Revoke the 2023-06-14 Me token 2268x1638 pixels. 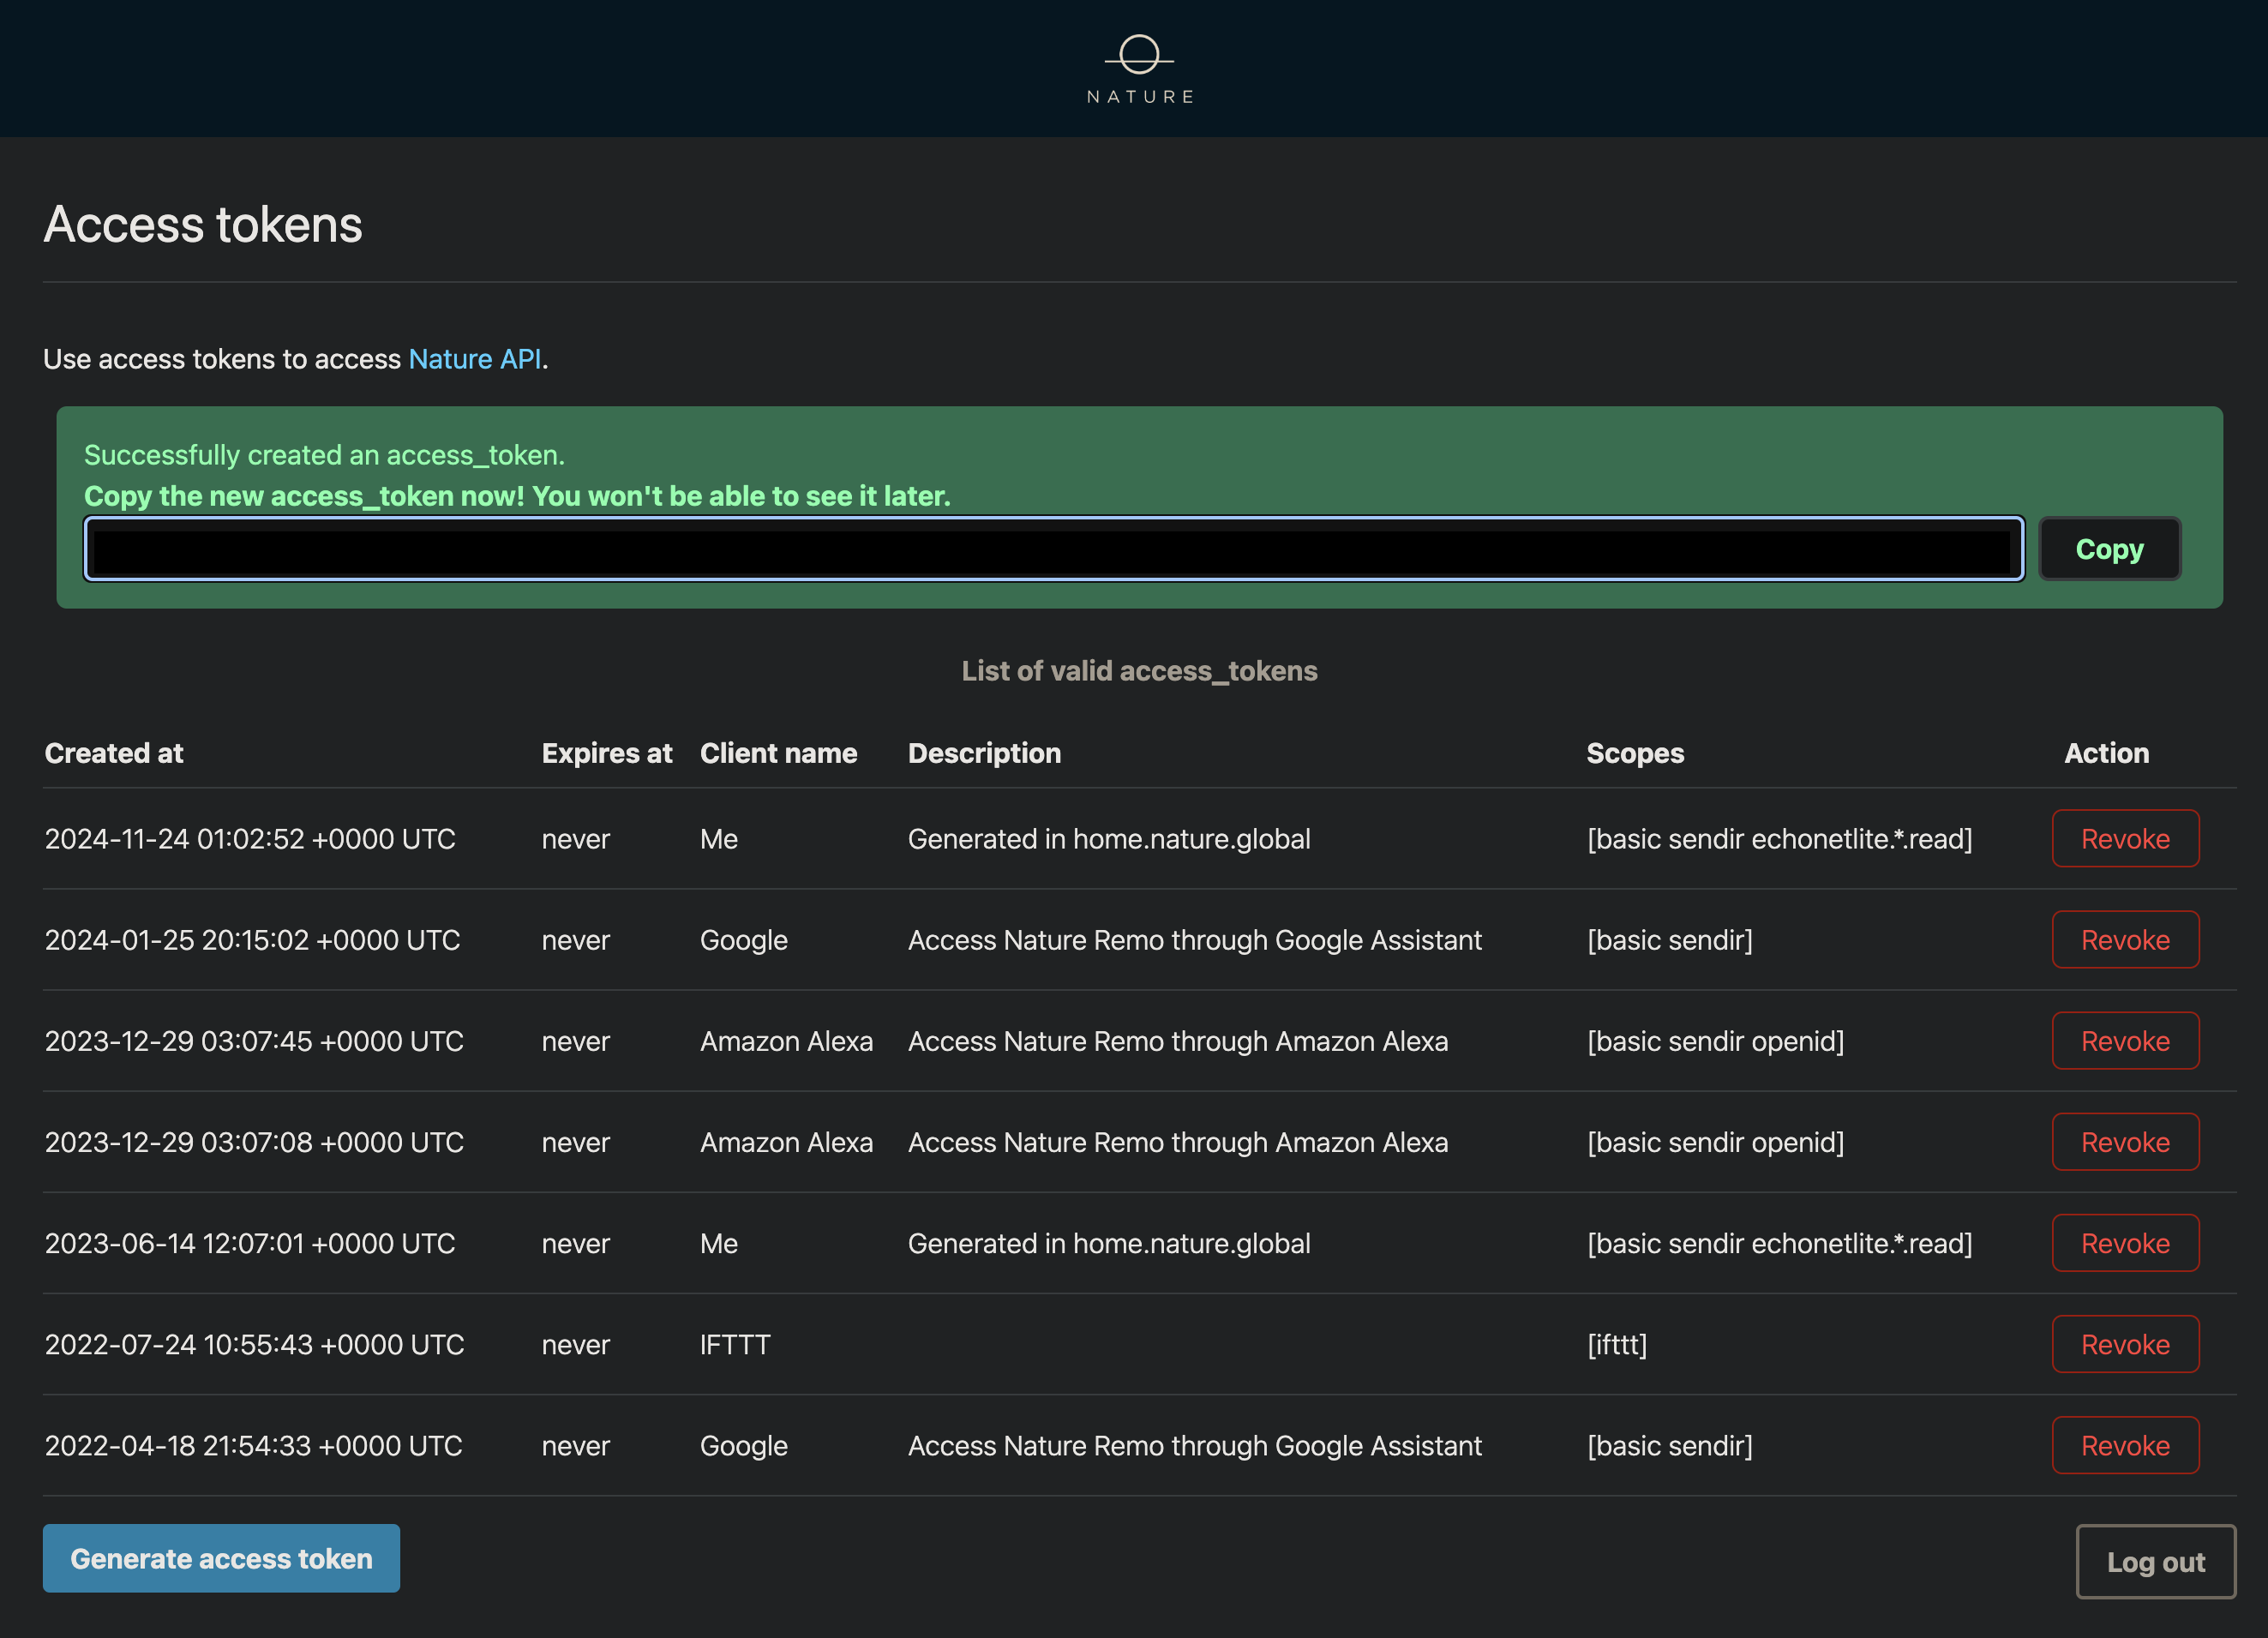click(x=2125, y=1243)
